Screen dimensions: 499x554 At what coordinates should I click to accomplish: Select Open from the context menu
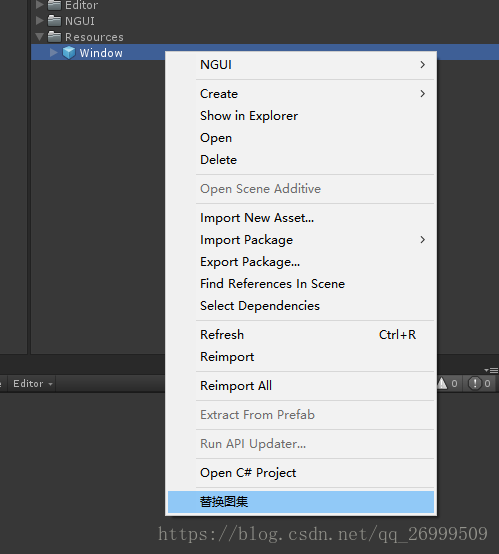(301, 138)
